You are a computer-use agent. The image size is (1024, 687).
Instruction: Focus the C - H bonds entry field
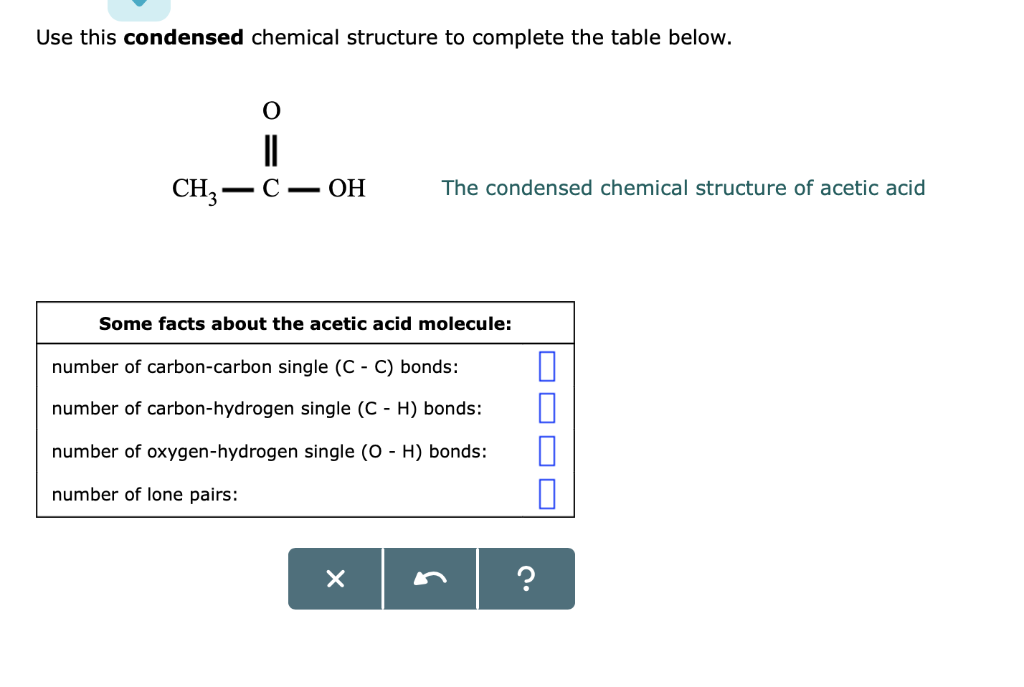546,407
